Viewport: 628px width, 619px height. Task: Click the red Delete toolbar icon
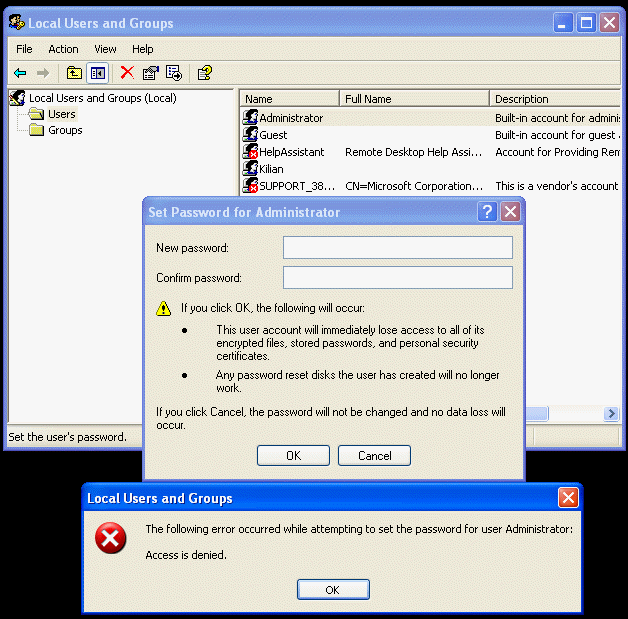[127, 72]
